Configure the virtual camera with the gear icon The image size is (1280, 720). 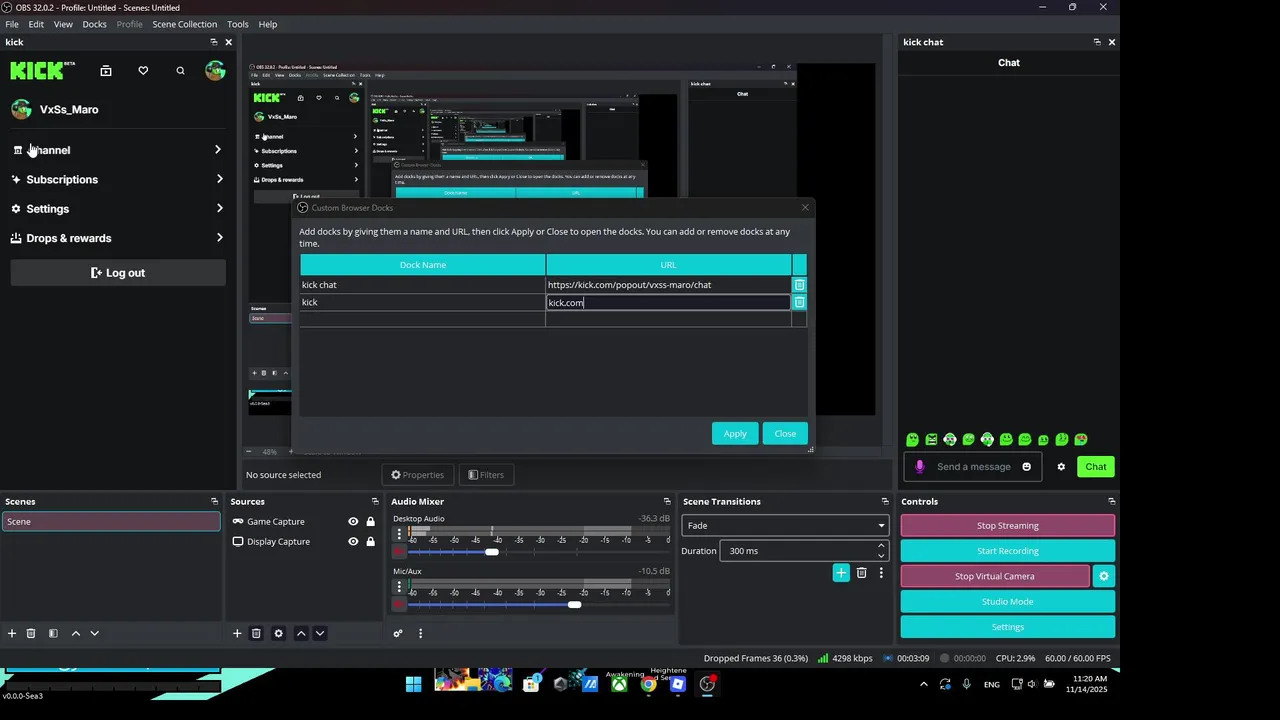pos(1104,576)
